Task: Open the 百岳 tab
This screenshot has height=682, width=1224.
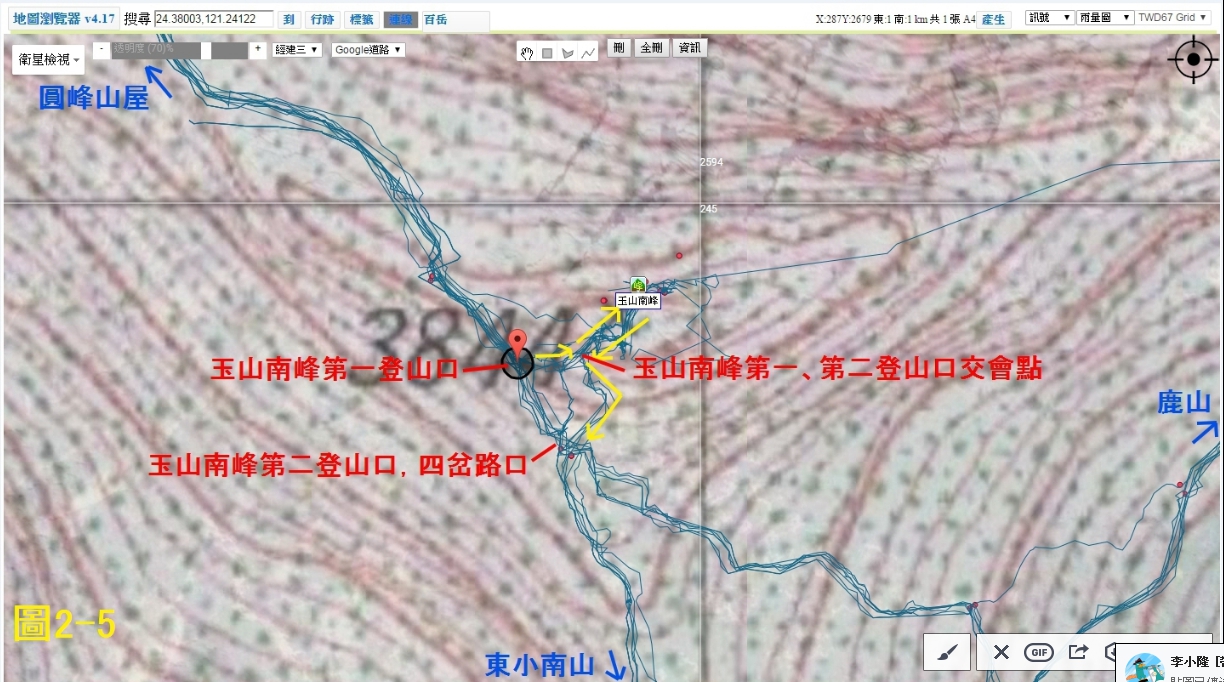Action: click(x=435, y=19)
